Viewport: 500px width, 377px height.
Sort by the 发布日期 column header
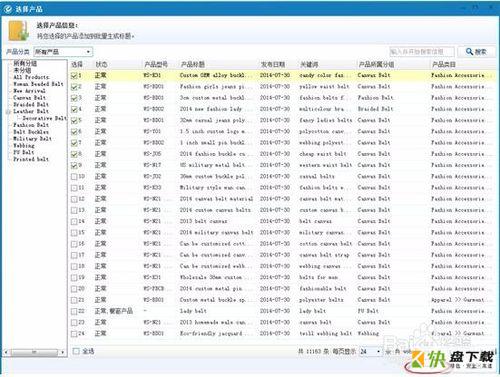tap(273, 64)
